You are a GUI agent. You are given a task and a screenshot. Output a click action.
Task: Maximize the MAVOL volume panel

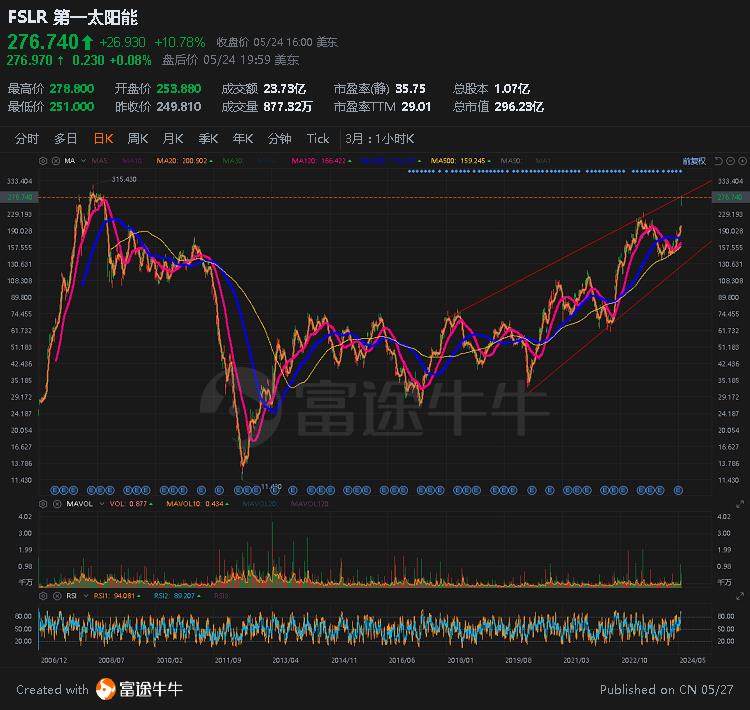point(740,504)
